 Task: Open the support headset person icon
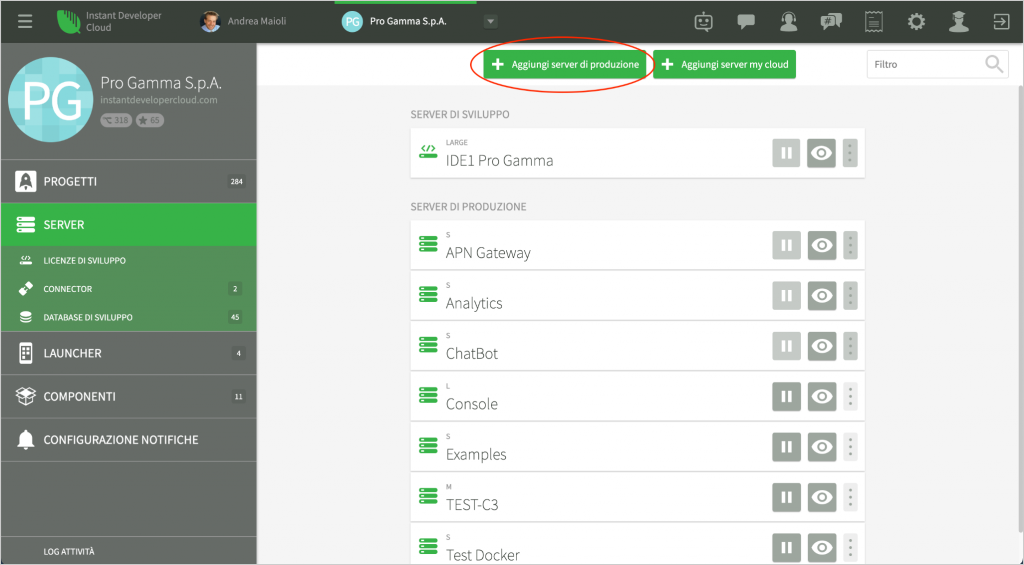[x=788, y=22]
